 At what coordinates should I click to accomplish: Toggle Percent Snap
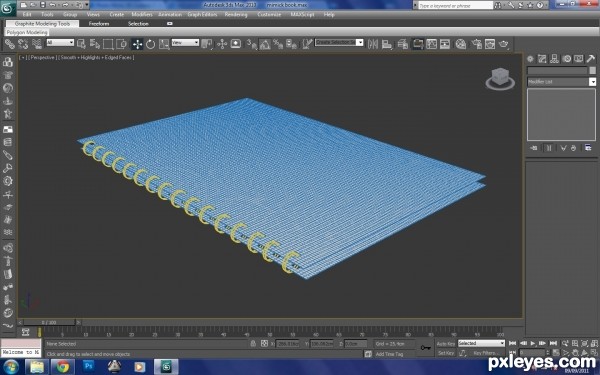click(x=278, y=44)
